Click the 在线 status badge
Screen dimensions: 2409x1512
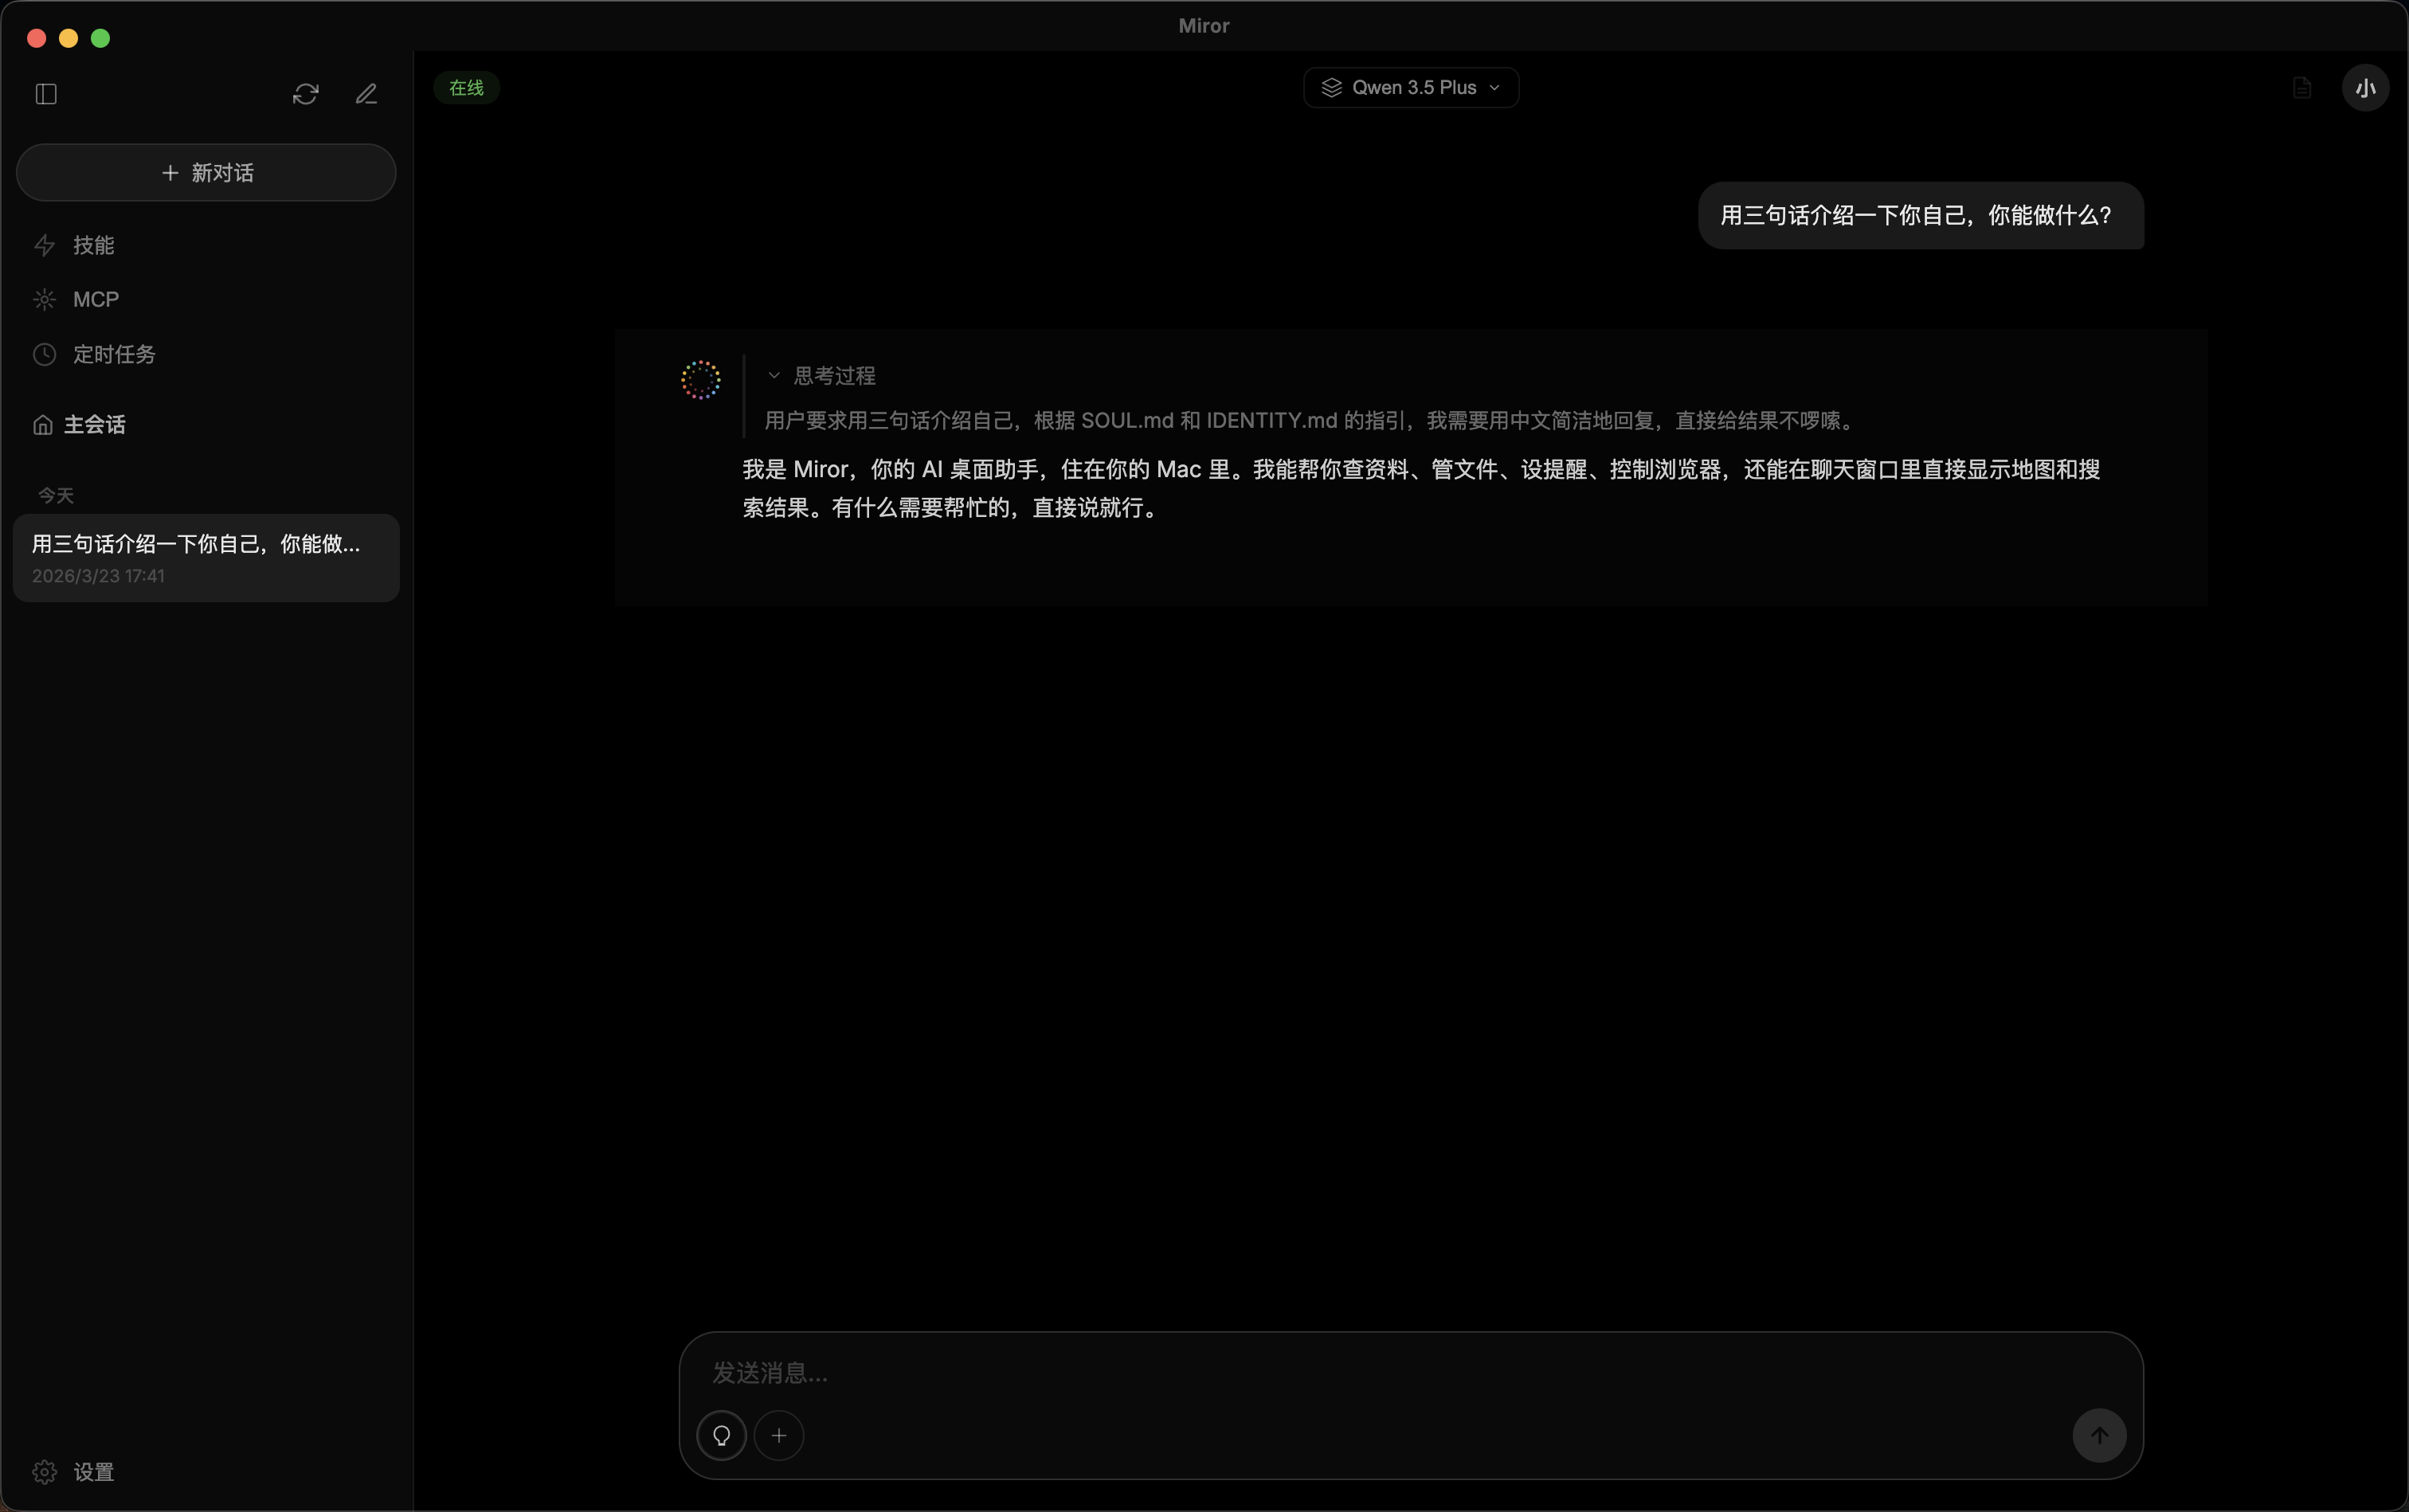[x=466, y=88]
